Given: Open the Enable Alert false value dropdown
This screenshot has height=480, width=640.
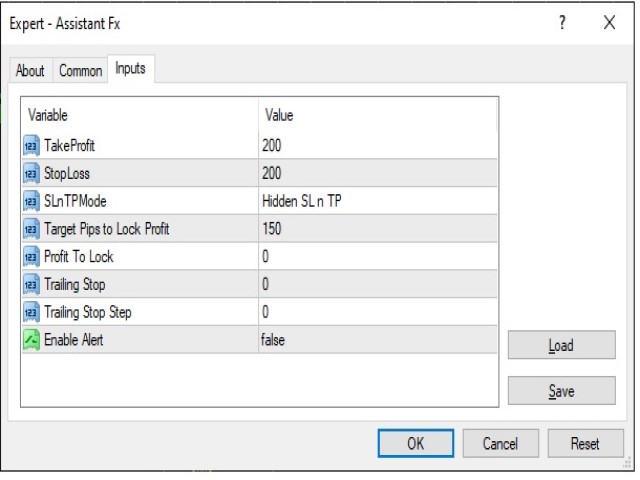Looking at the screenshot, I should (x=378, y=340).
